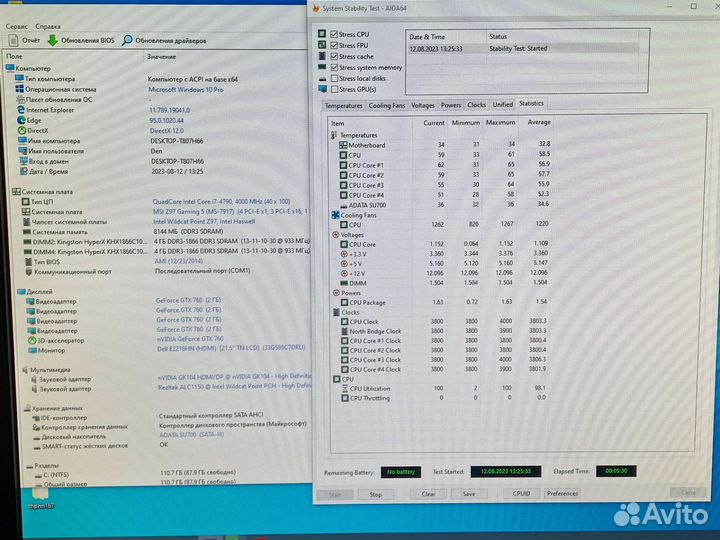Enable the Stress CPU checkbox
This screenshot has height=540, width=720.
pos(334,34)
